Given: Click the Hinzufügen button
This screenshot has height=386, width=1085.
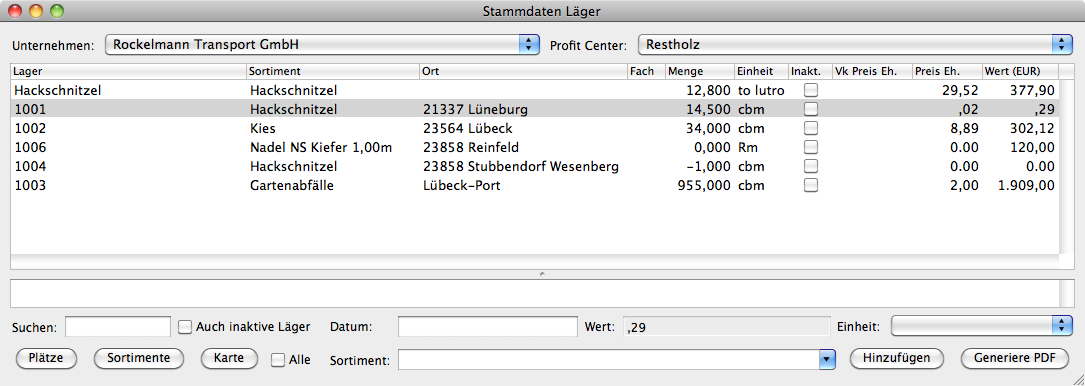Looking at the screenshot, I should (897, 358).
